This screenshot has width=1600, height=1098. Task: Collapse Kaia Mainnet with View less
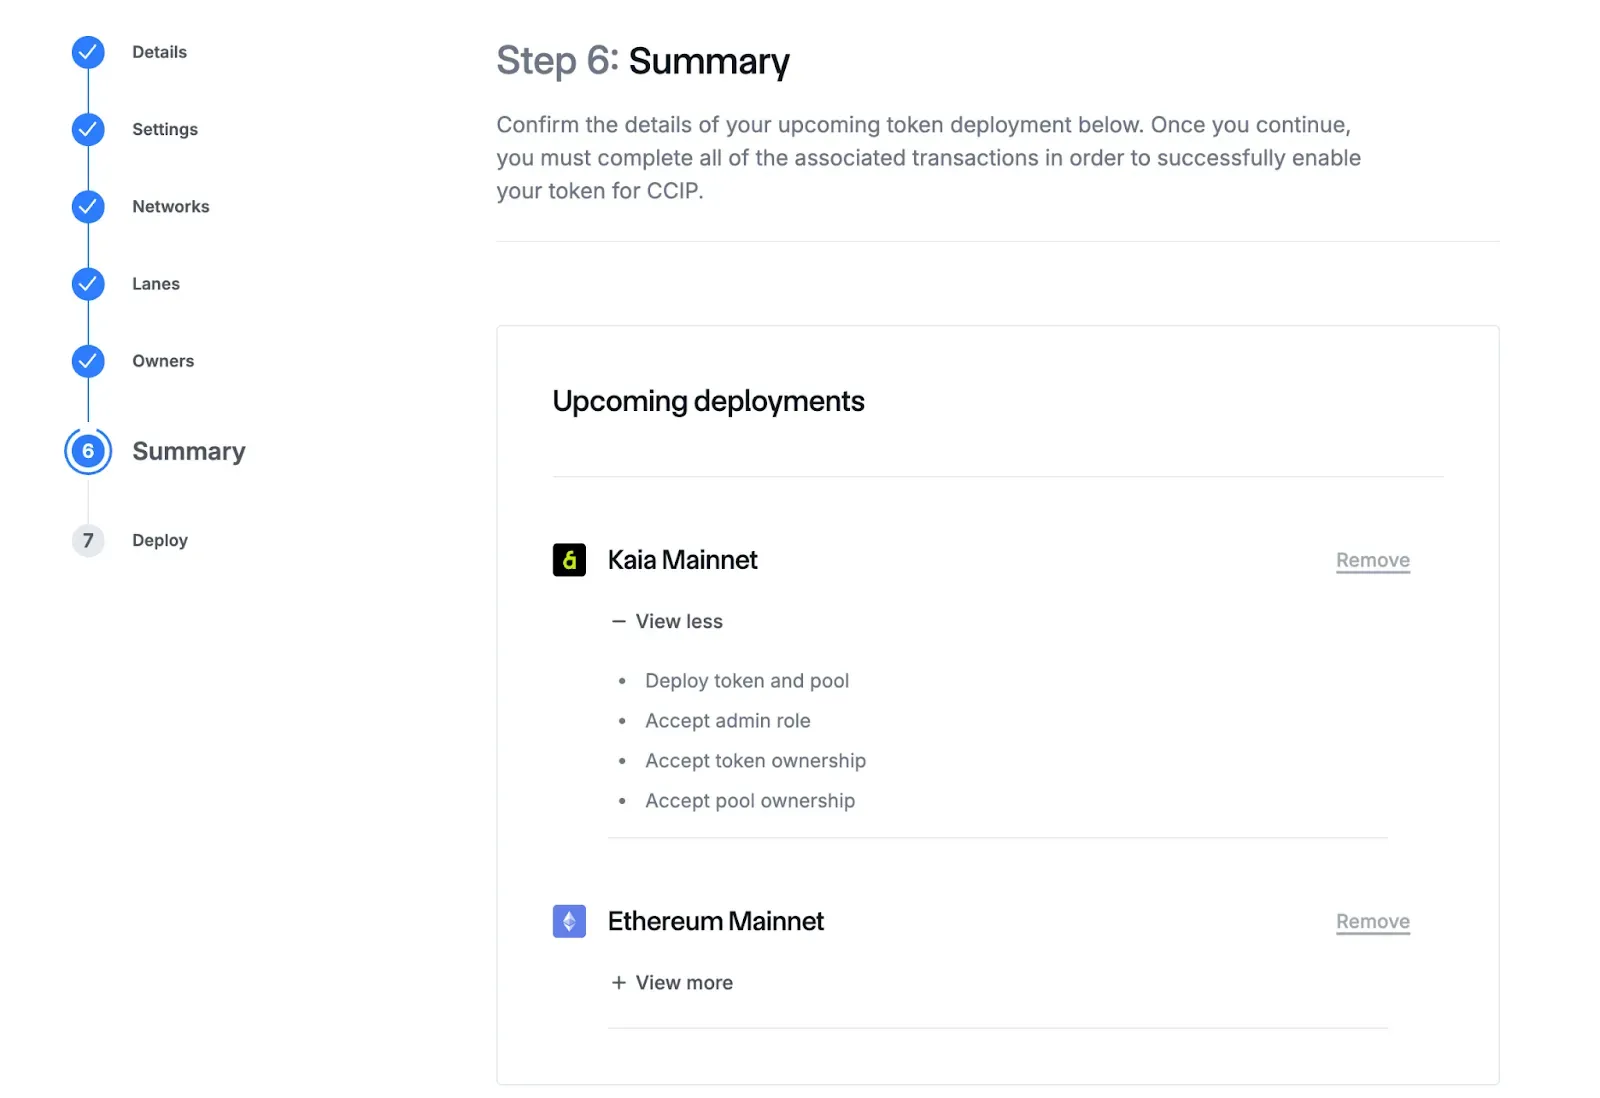[667, 621]
